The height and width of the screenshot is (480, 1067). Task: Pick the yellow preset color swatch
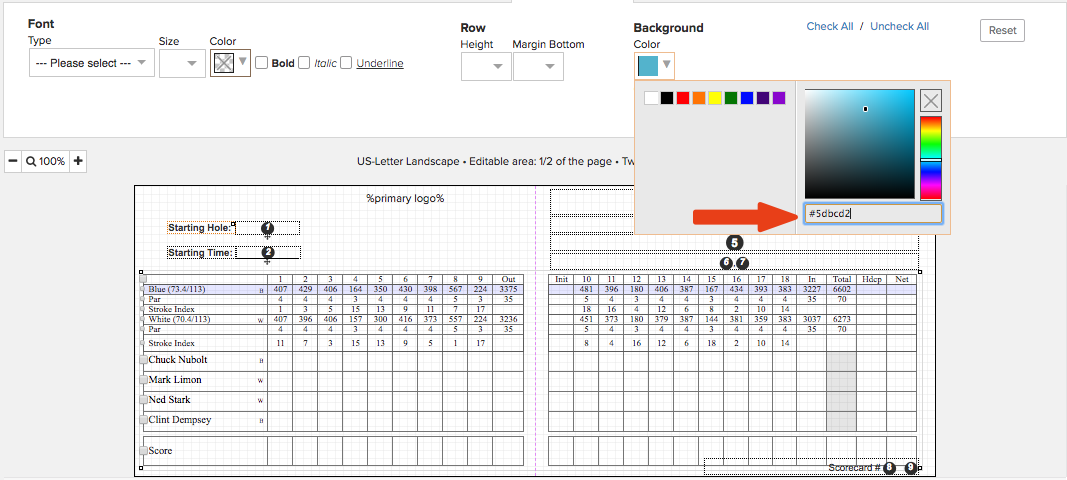click(715, 98)
